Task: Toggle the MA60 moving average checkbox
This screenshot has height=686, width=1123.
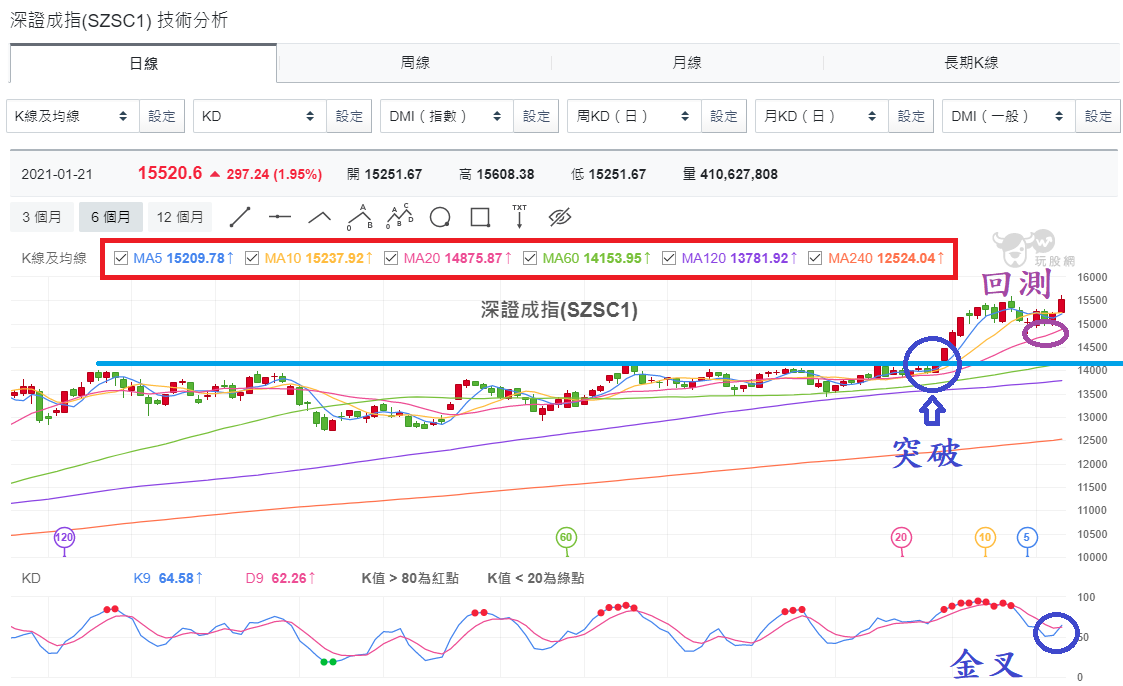Action: click(530, 258)
